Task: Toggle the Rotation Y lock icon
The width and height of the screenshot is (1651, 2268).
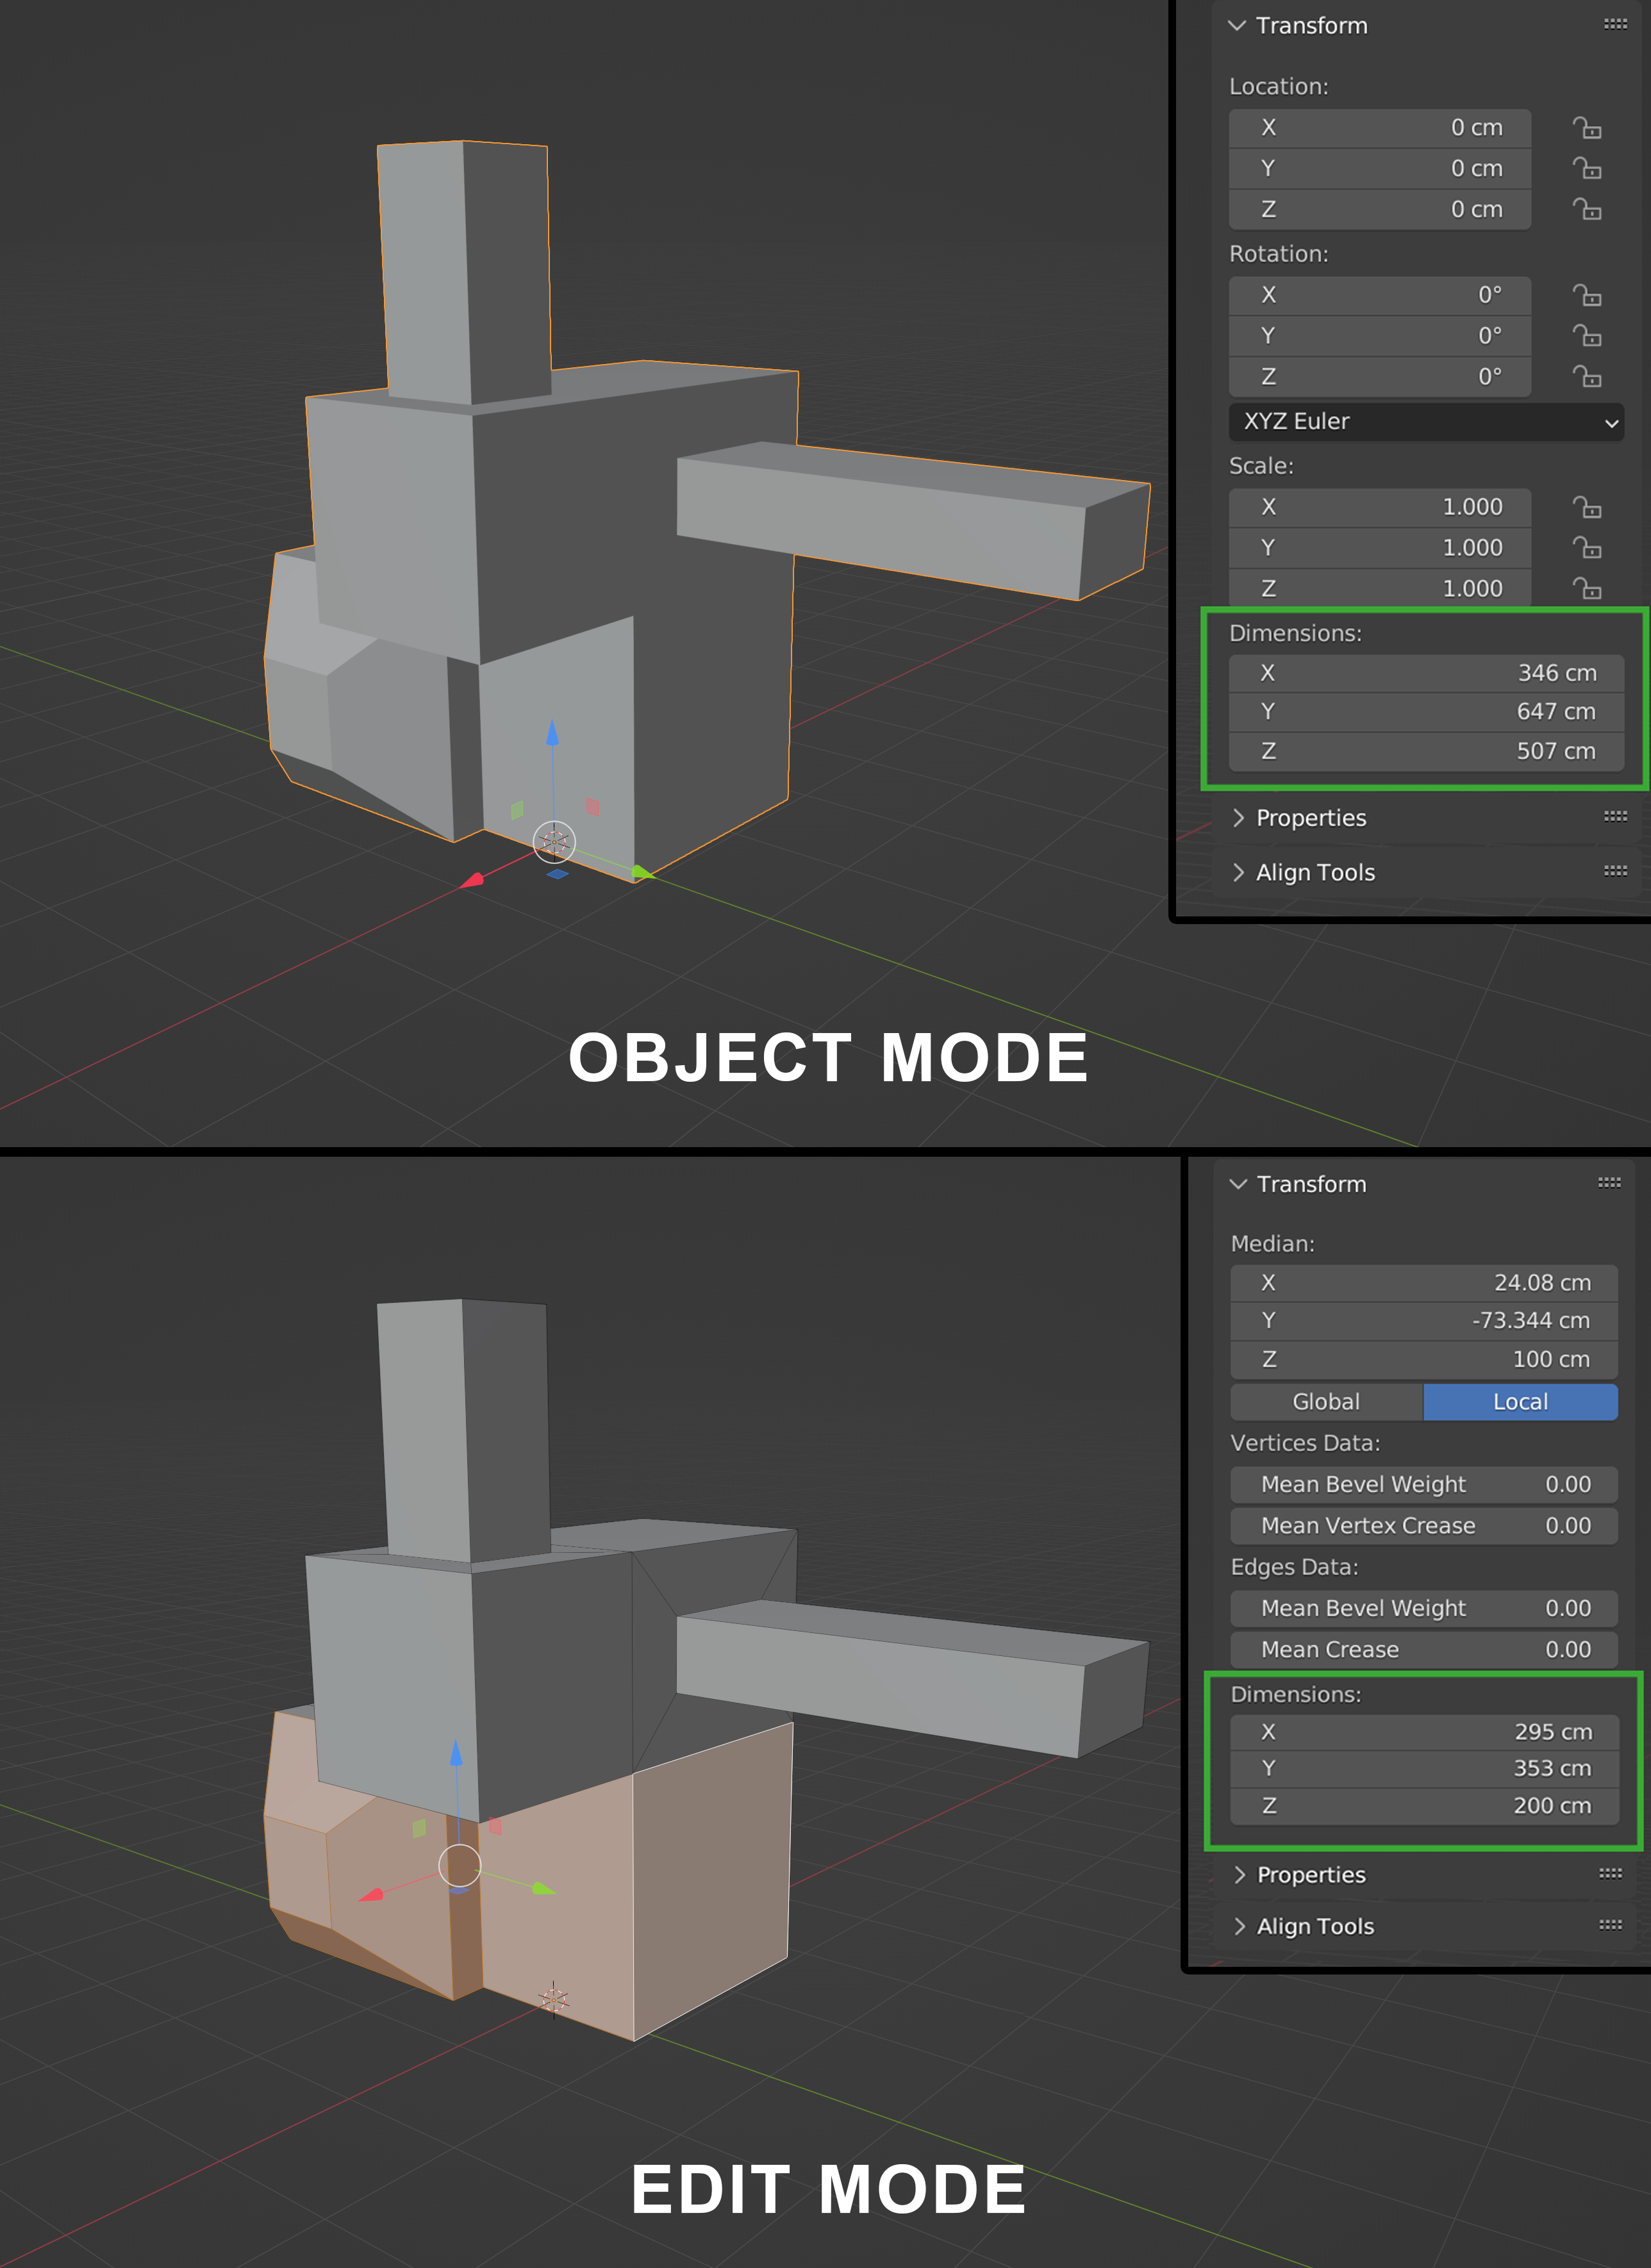Action: [x=1586, y=336]
